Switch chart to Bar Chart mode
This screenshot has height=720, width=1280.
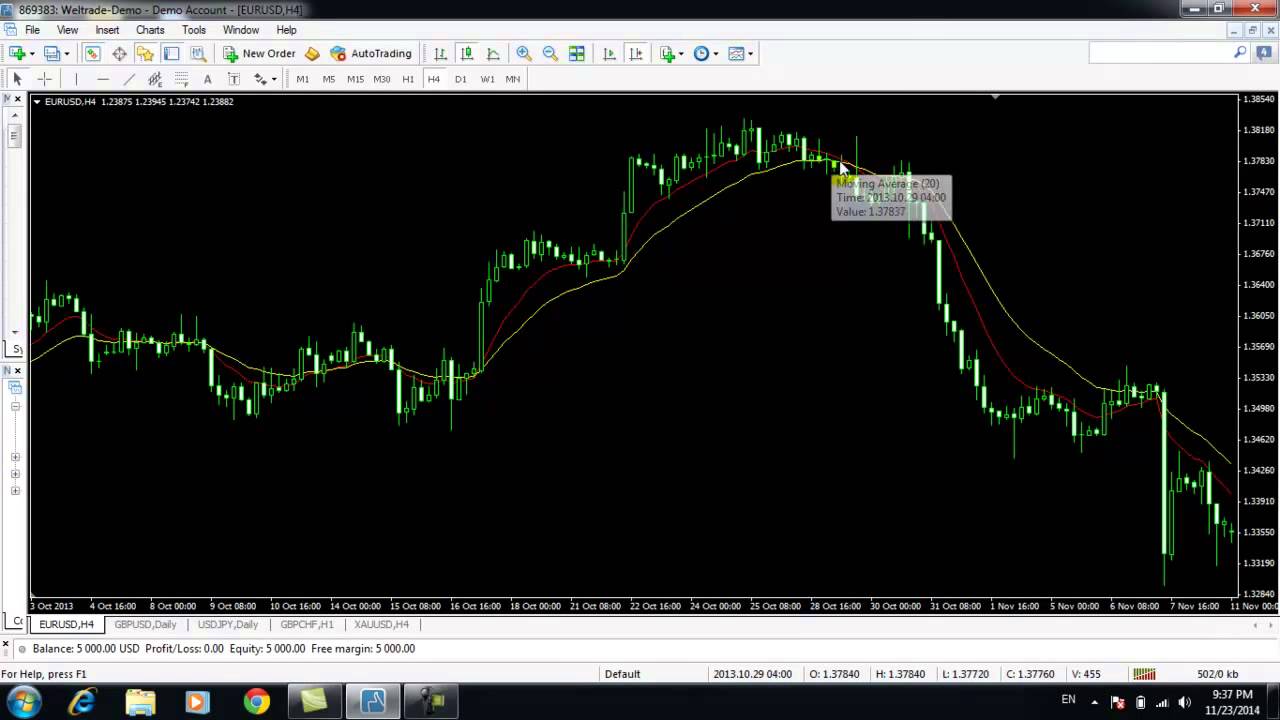coord(440,53)
